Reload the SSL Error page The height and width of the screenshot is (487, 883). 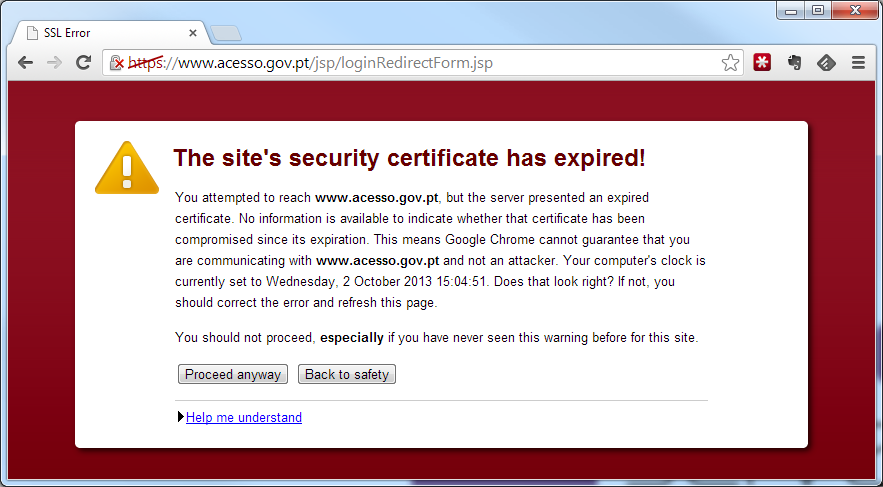pos(84,62)
